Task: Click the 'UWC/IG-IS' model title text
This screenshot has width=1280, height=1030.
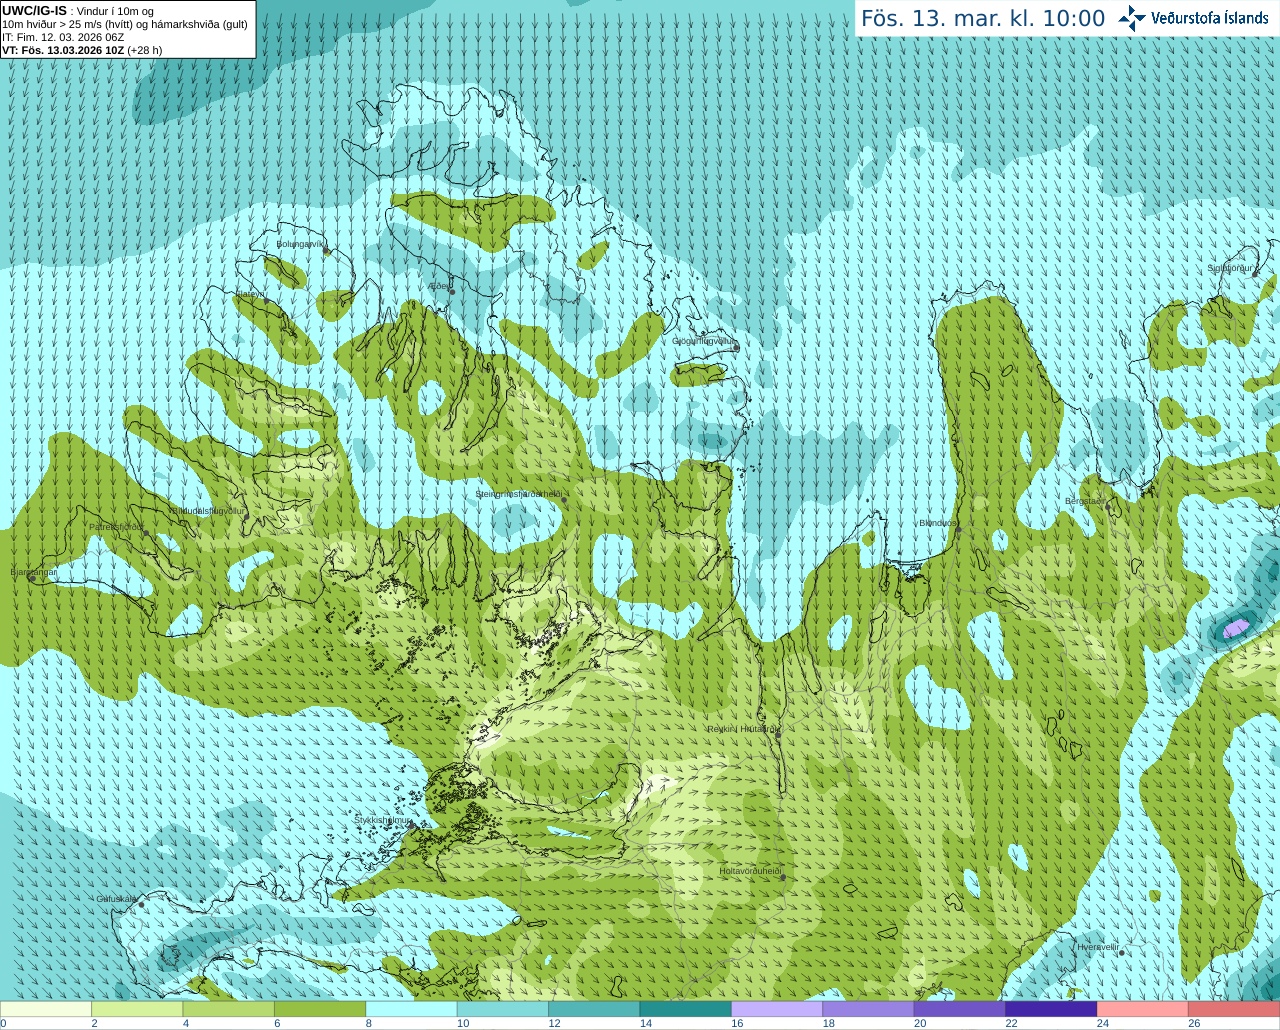Action: click(x=35, y=11)
